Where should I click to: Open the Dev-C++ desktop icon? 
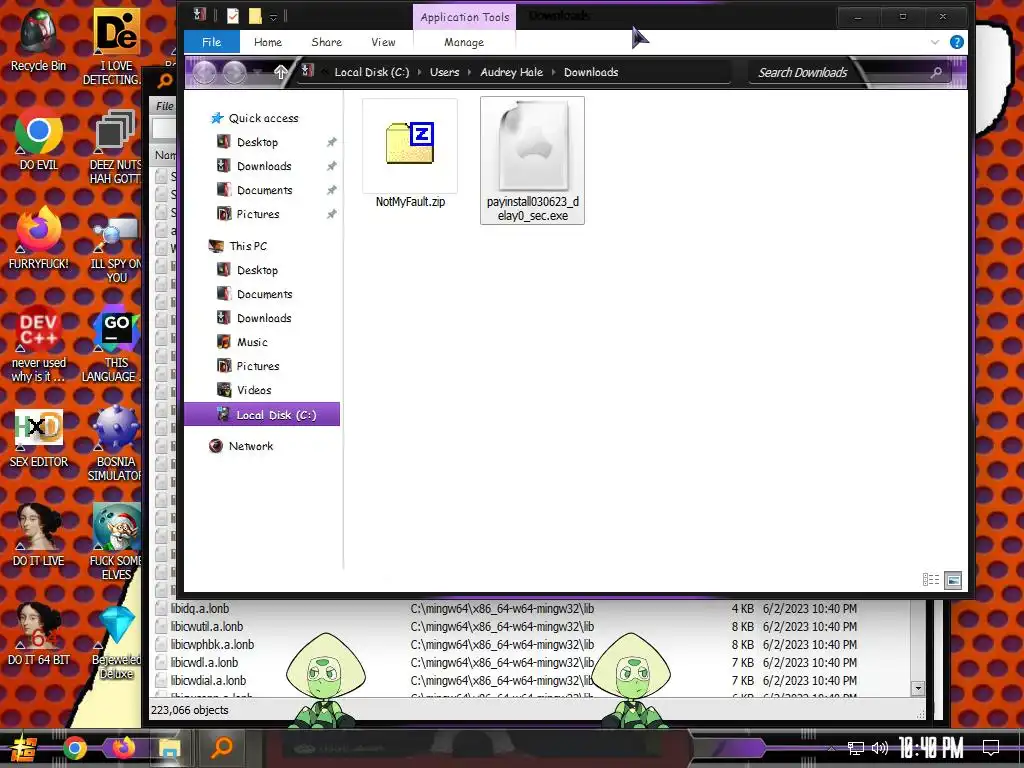pos(39,343)
